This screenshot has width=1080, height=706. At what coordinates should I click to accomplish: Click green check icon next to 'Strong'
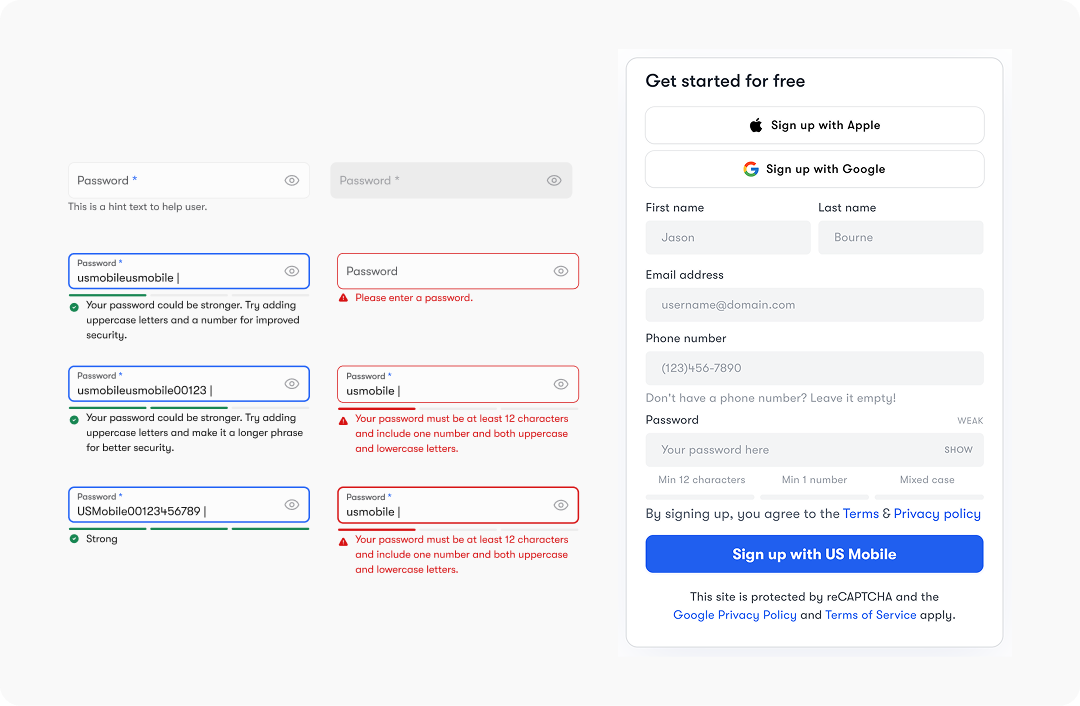[x=74, y=539]
